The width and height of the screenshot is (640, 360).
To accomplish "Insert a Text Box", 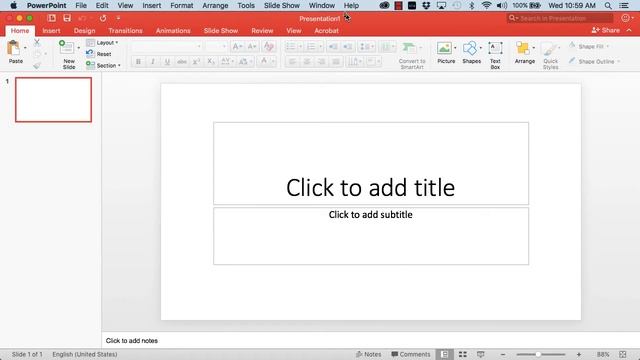I will click(495, 55).
